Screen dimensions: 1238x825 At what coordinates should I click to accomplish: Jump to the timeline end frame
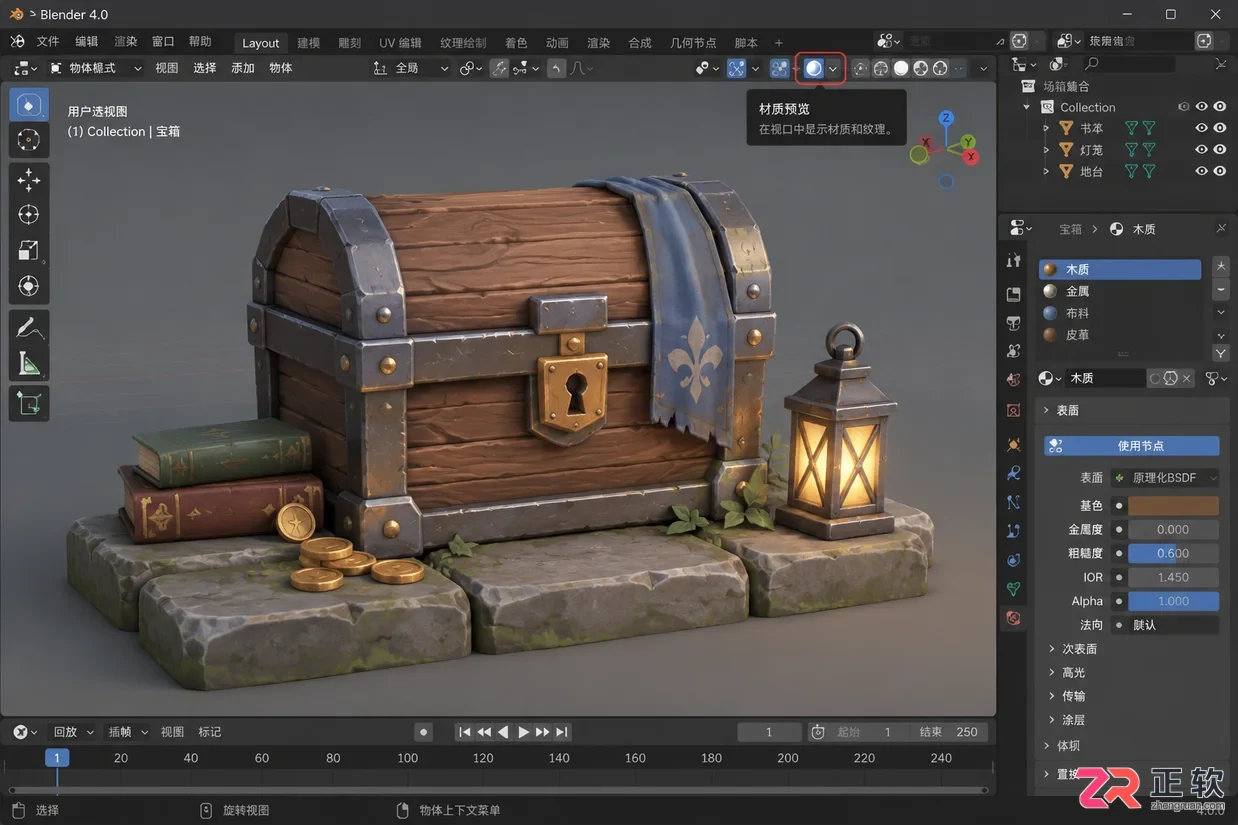tap(562, 732)
